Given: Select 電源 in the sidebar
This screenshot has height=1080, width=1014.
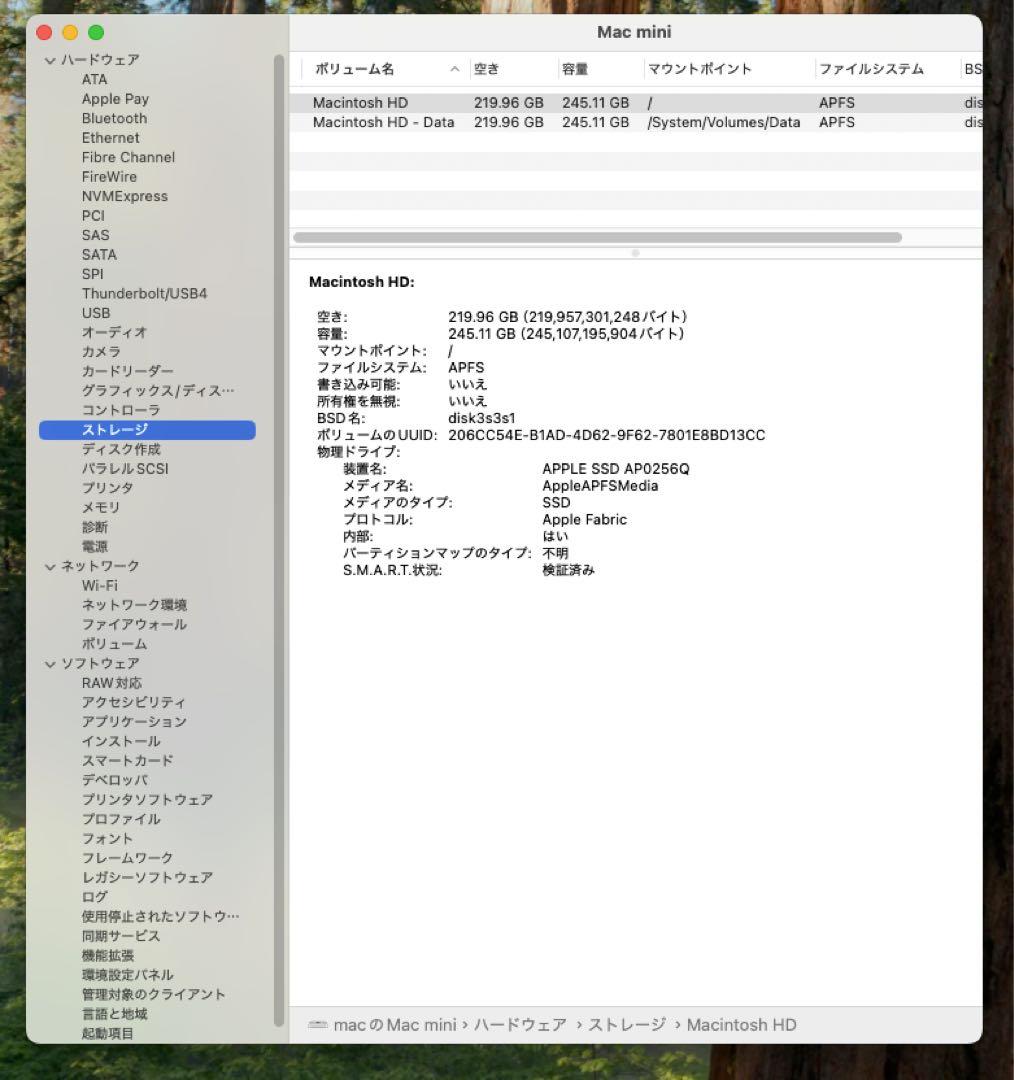Looking at the screenshot, I should pos(94,546).
